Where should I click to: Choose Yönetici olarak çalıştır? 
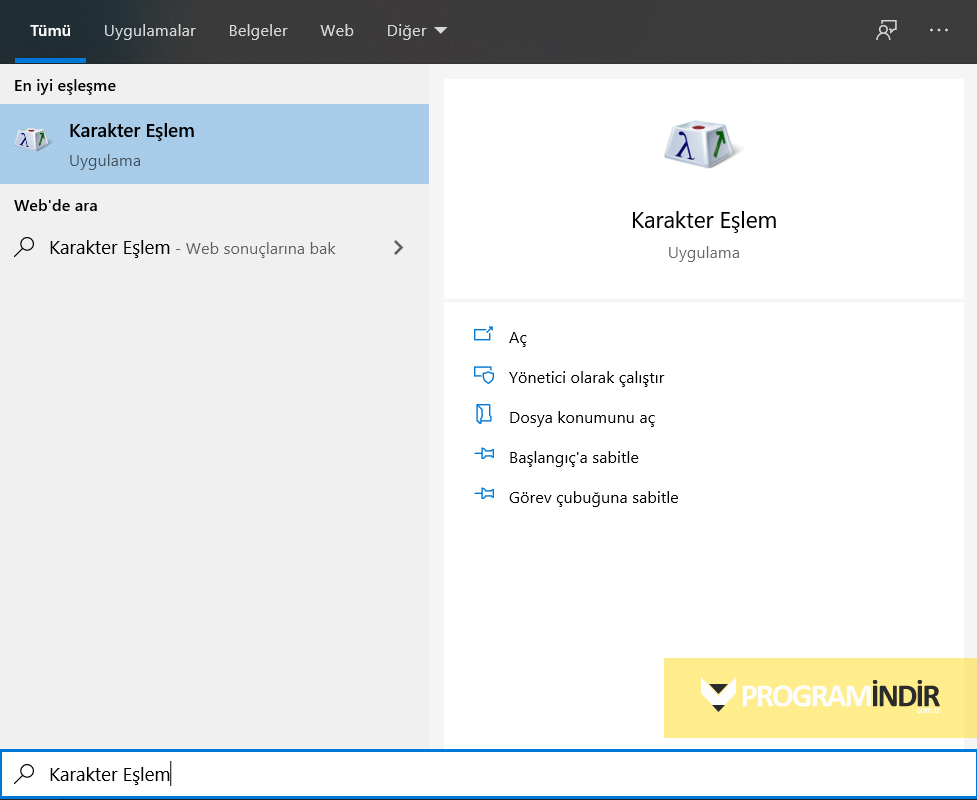(586, 378)
